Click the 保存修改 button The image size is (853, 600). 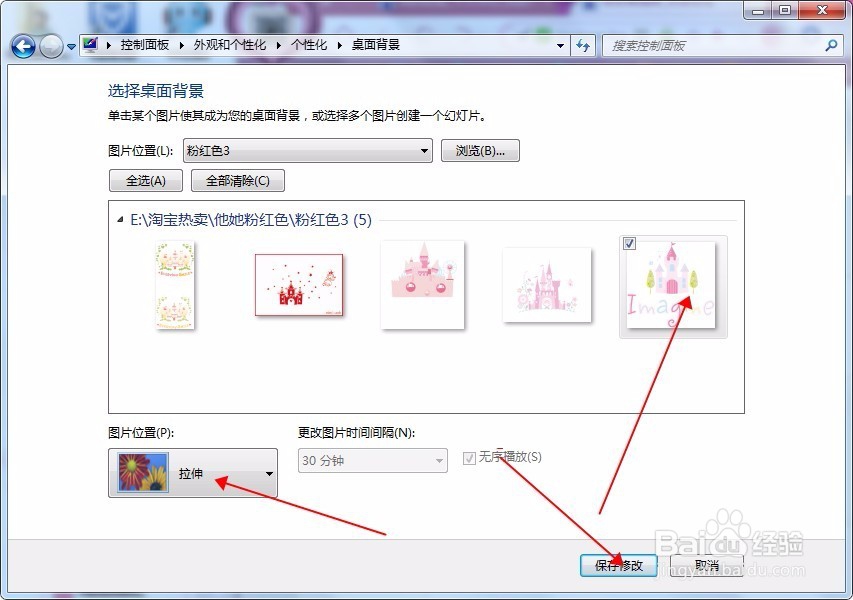pyautogui.click(x=619, y=565)
